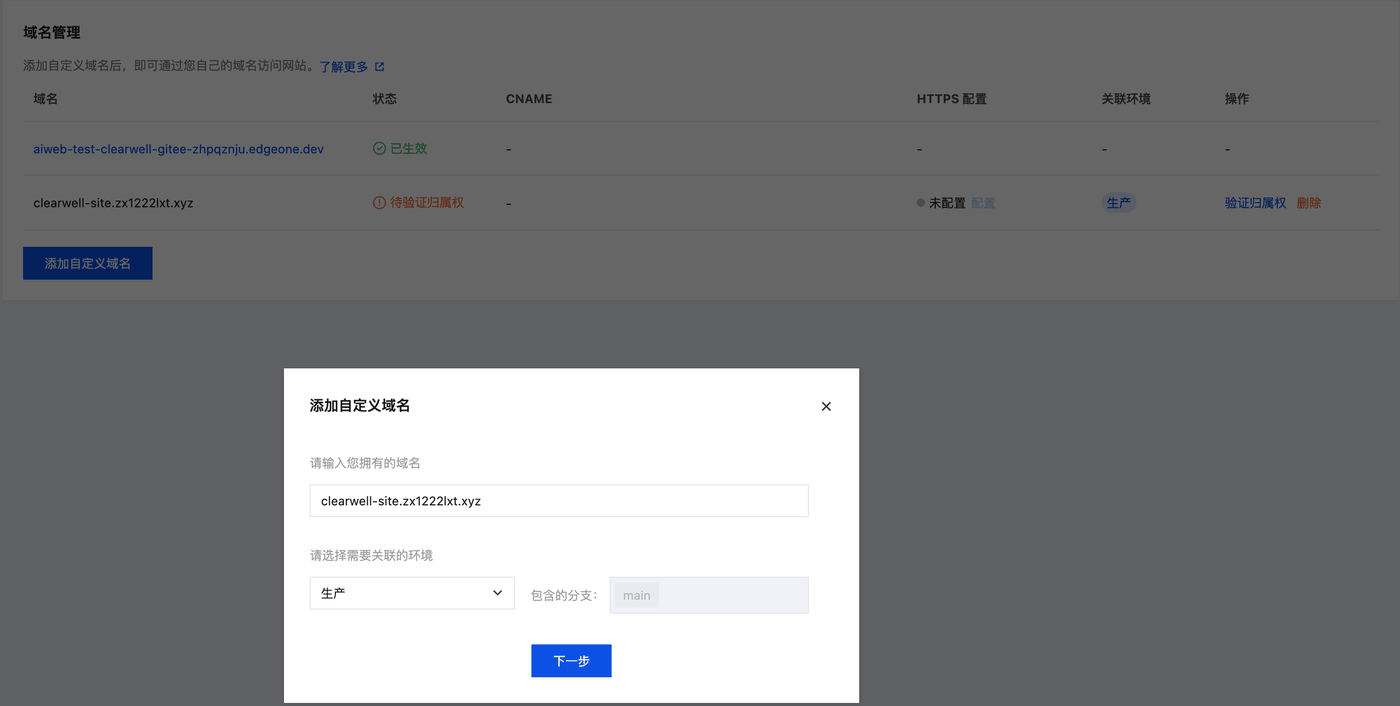
Task: Close the 添加自定义域名 dialog
Action: (826, 406)
